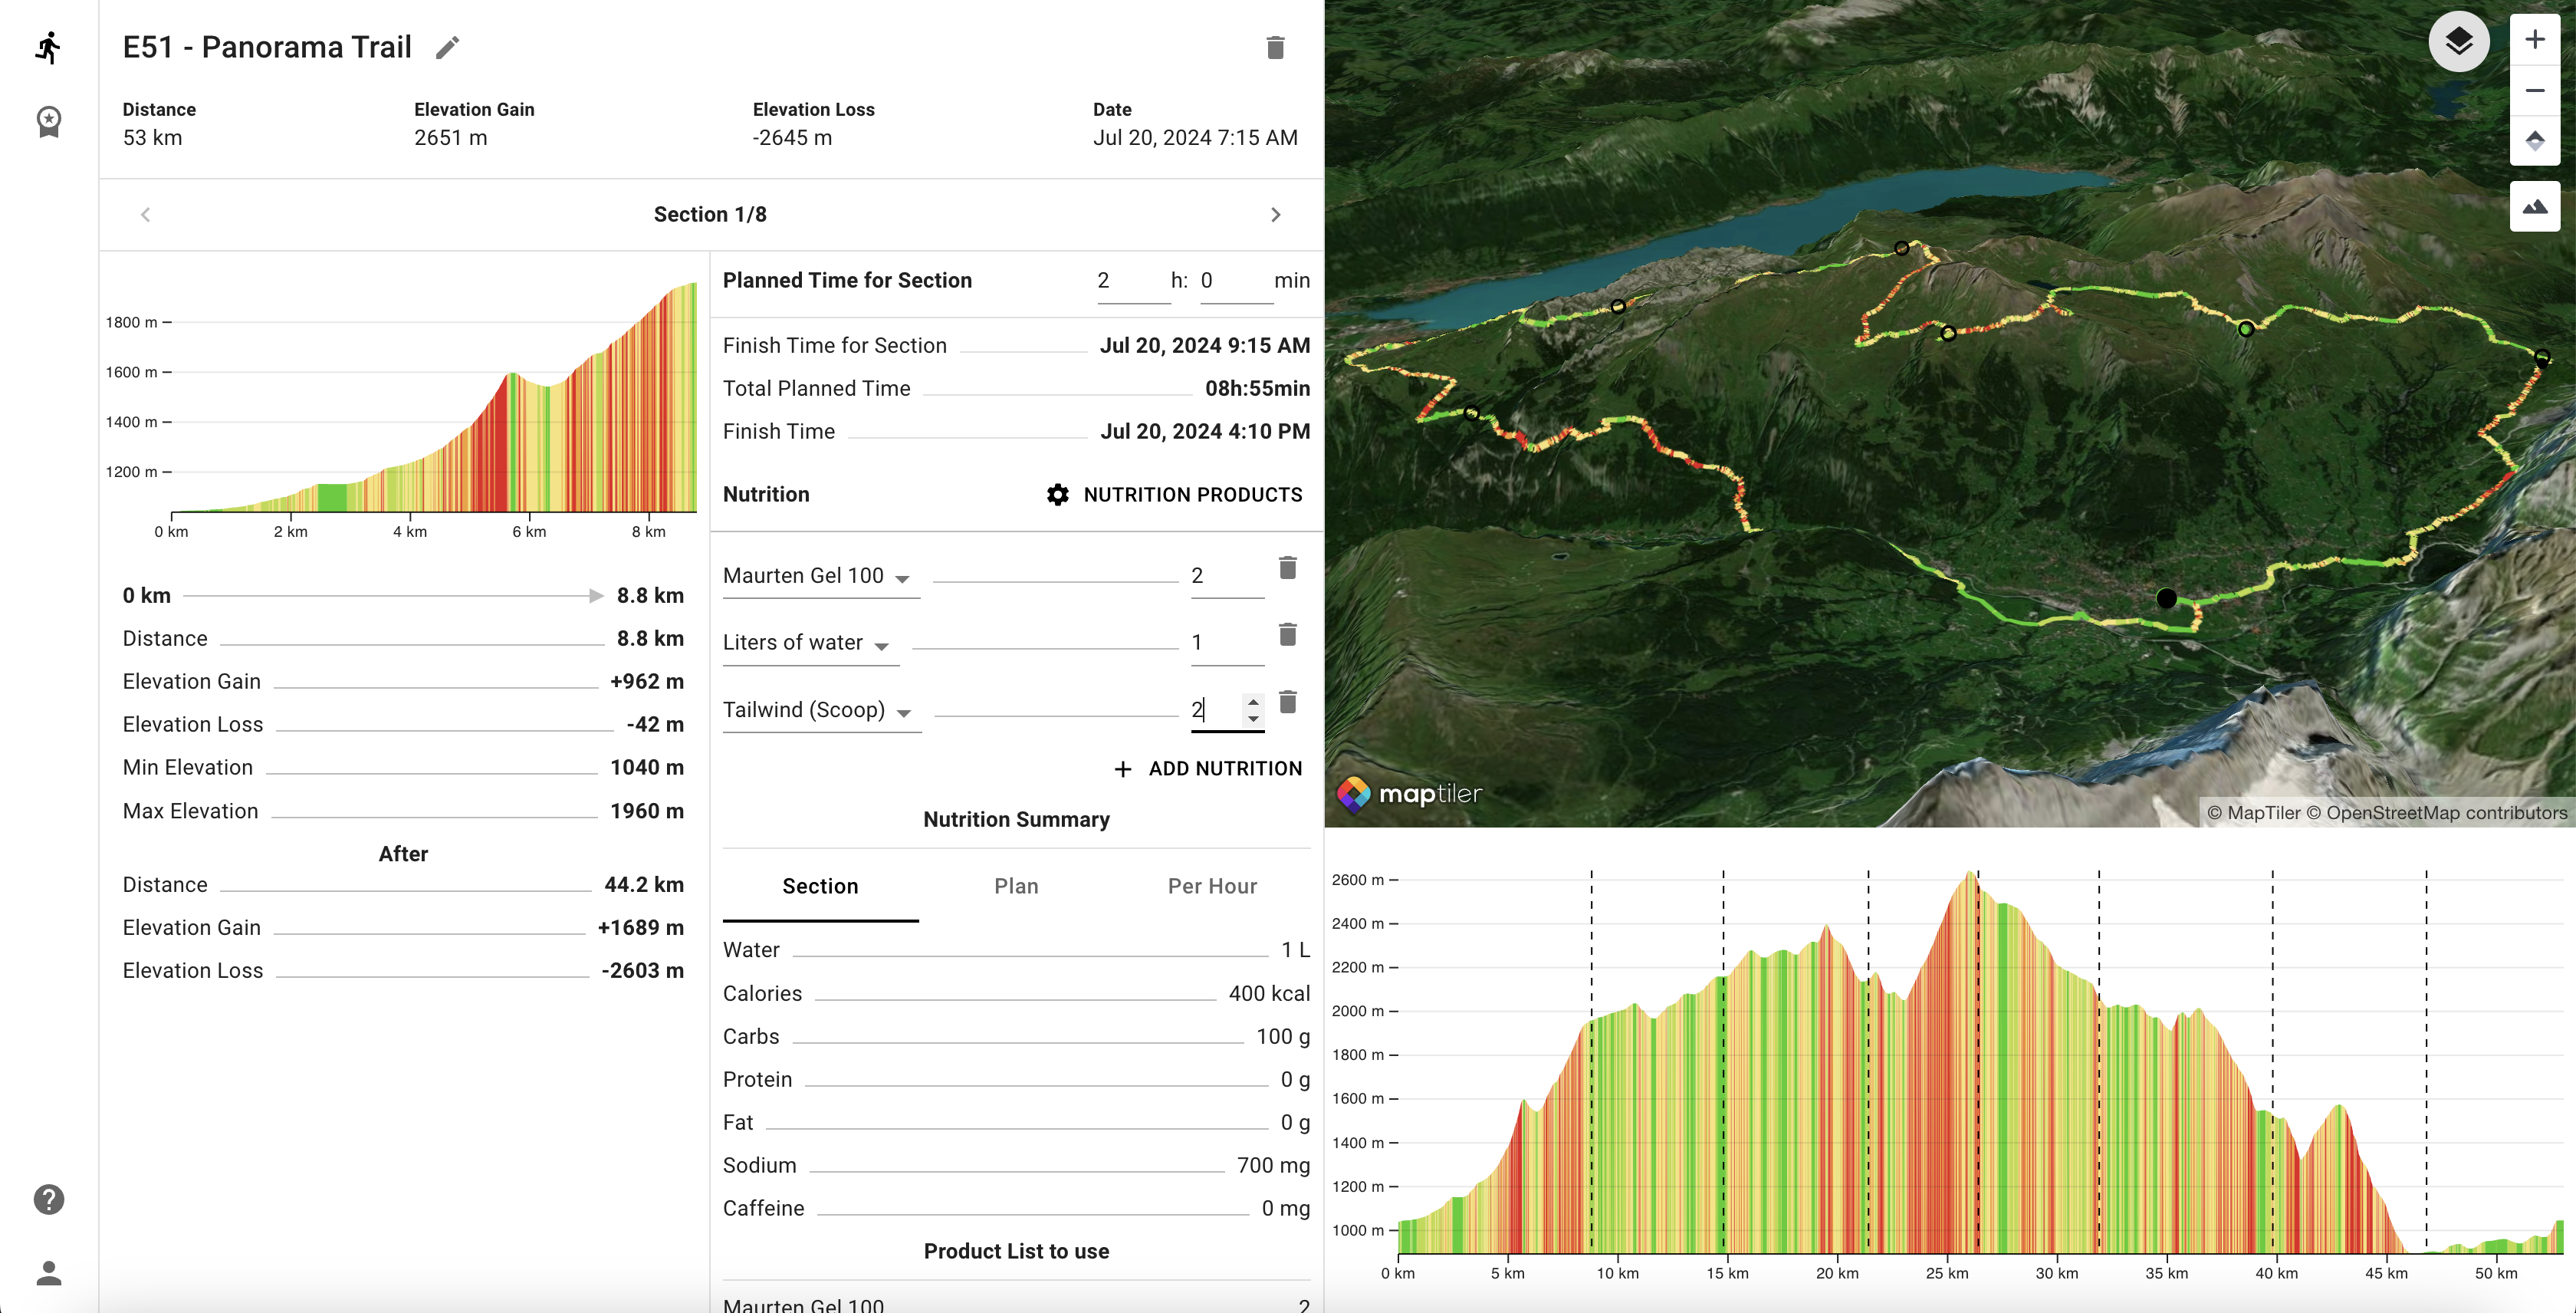Screen dimensions: 2576x1313
Task: Reset map bearing with compass icon
Action: (x=2534, y=140)
